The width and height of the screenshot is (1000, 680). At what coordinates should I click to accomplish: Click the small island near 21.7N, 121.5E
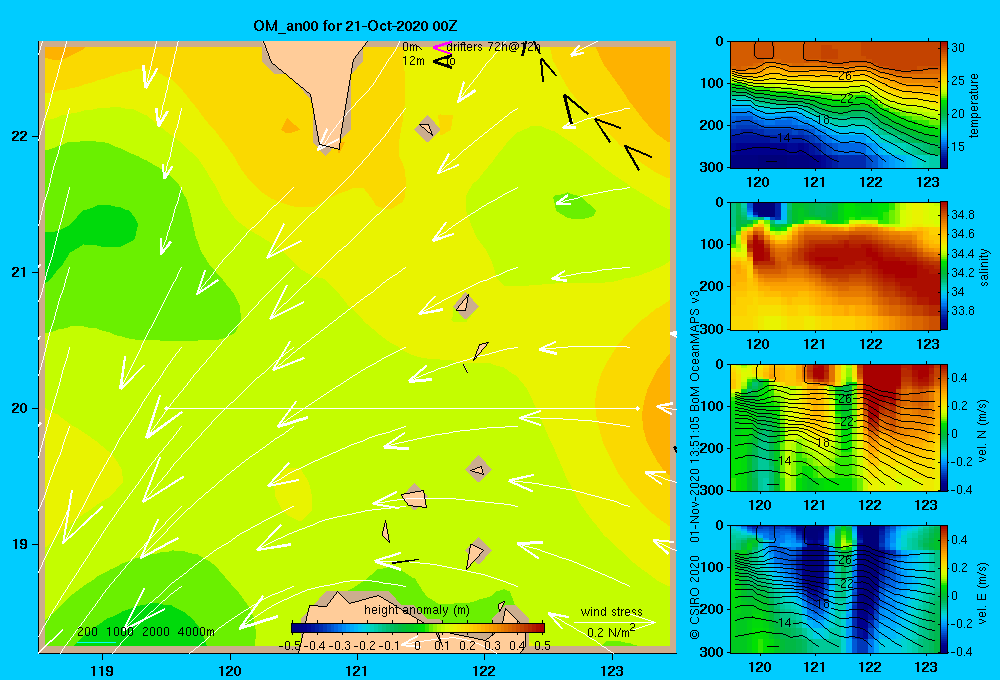tap(427, 129)
